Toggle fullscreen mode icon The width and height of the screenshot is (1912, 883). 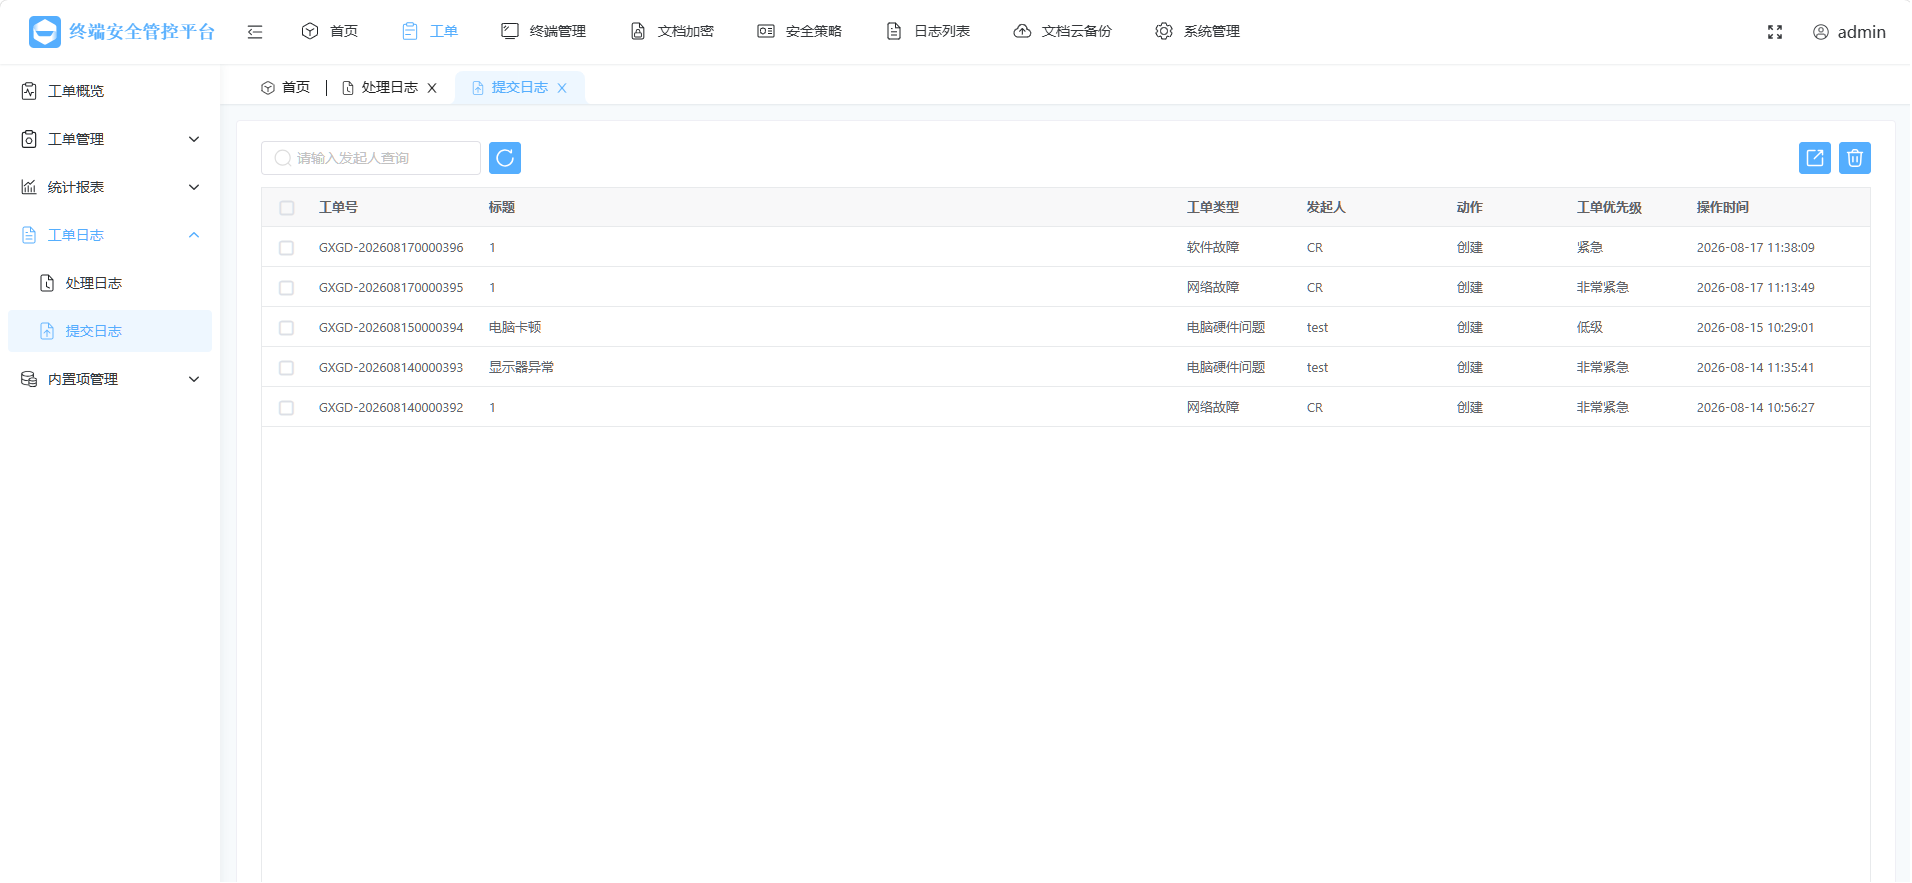1775,32
